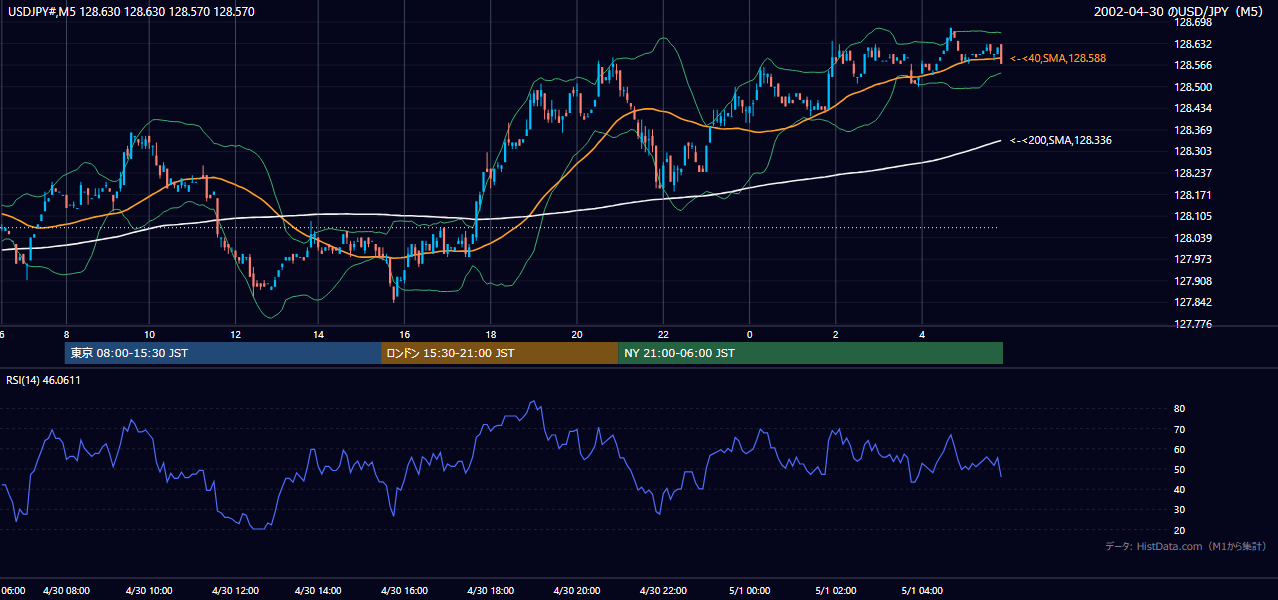1278x600 pixels.
Task: Click hour label 18 under price chart
Action: click(490, 334)
